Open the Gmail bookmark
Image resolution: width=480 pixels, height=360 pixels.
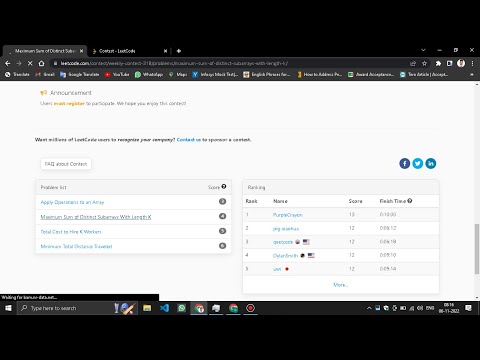pyautogui.click(x=45, y=74)
